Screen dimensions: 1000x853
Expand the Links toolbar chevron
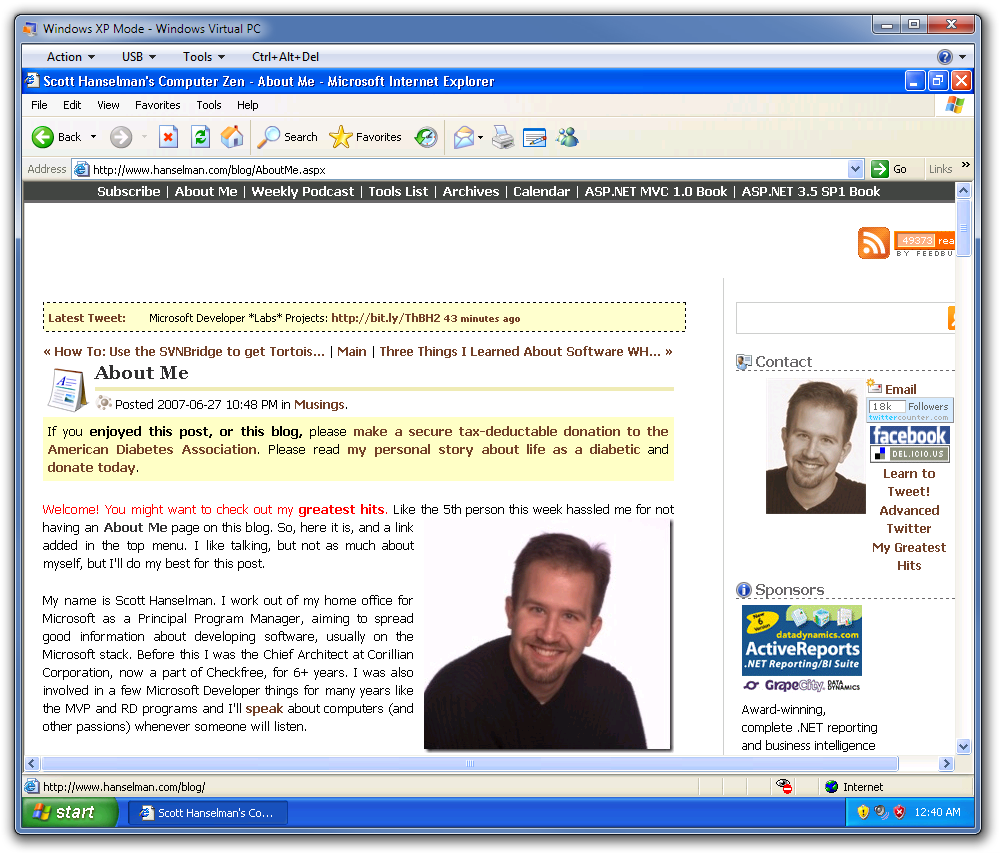tap(966, 165)
